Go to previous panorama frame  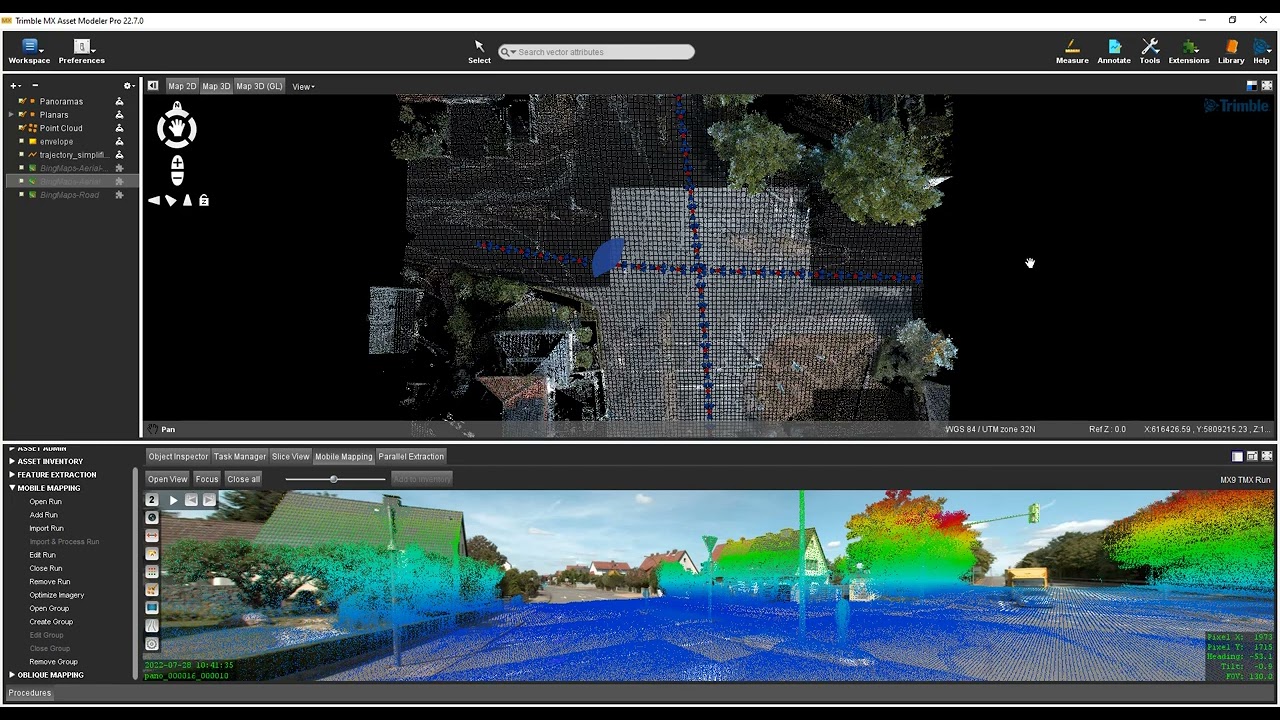[x=191, y=500]
